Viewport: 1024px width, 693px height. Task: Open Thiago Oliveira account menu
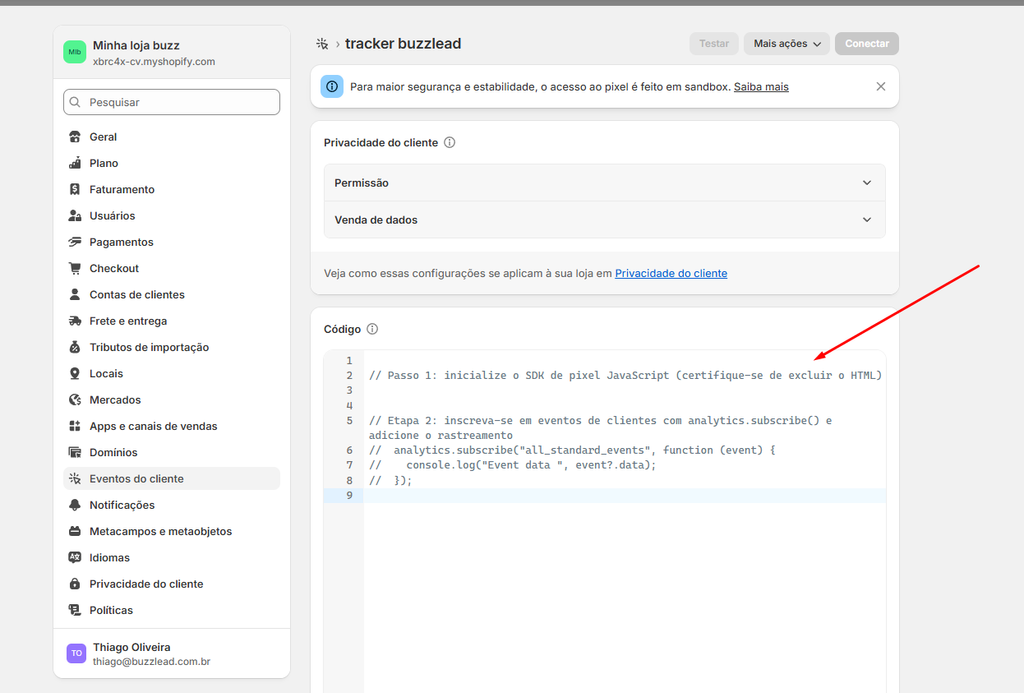pos(171,653)
